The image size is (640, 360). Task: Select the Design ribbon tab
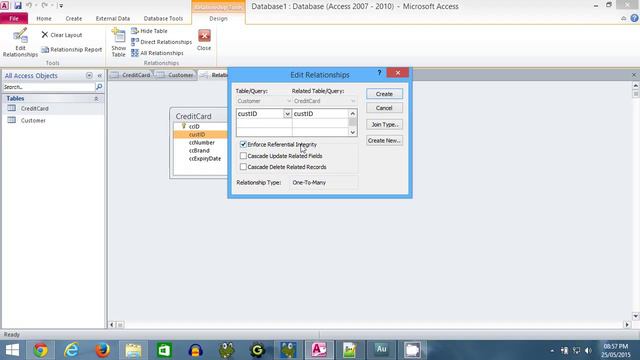tap(218, 18)
